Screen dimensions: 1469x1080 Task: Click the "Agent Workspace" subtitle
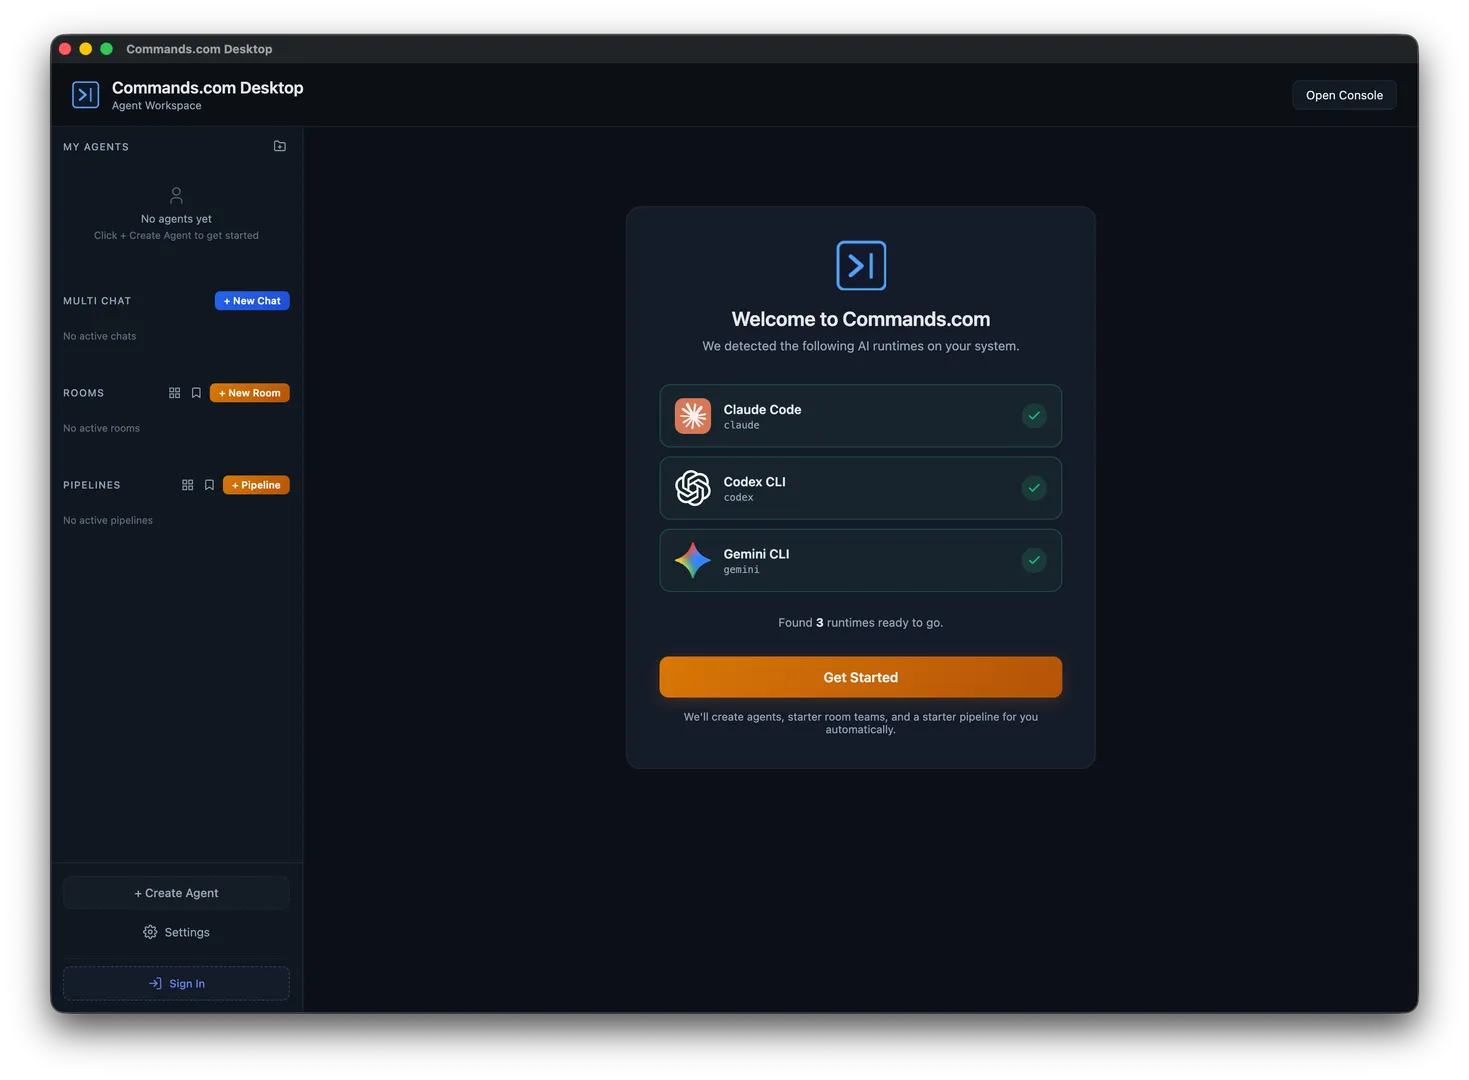(156, 106)
